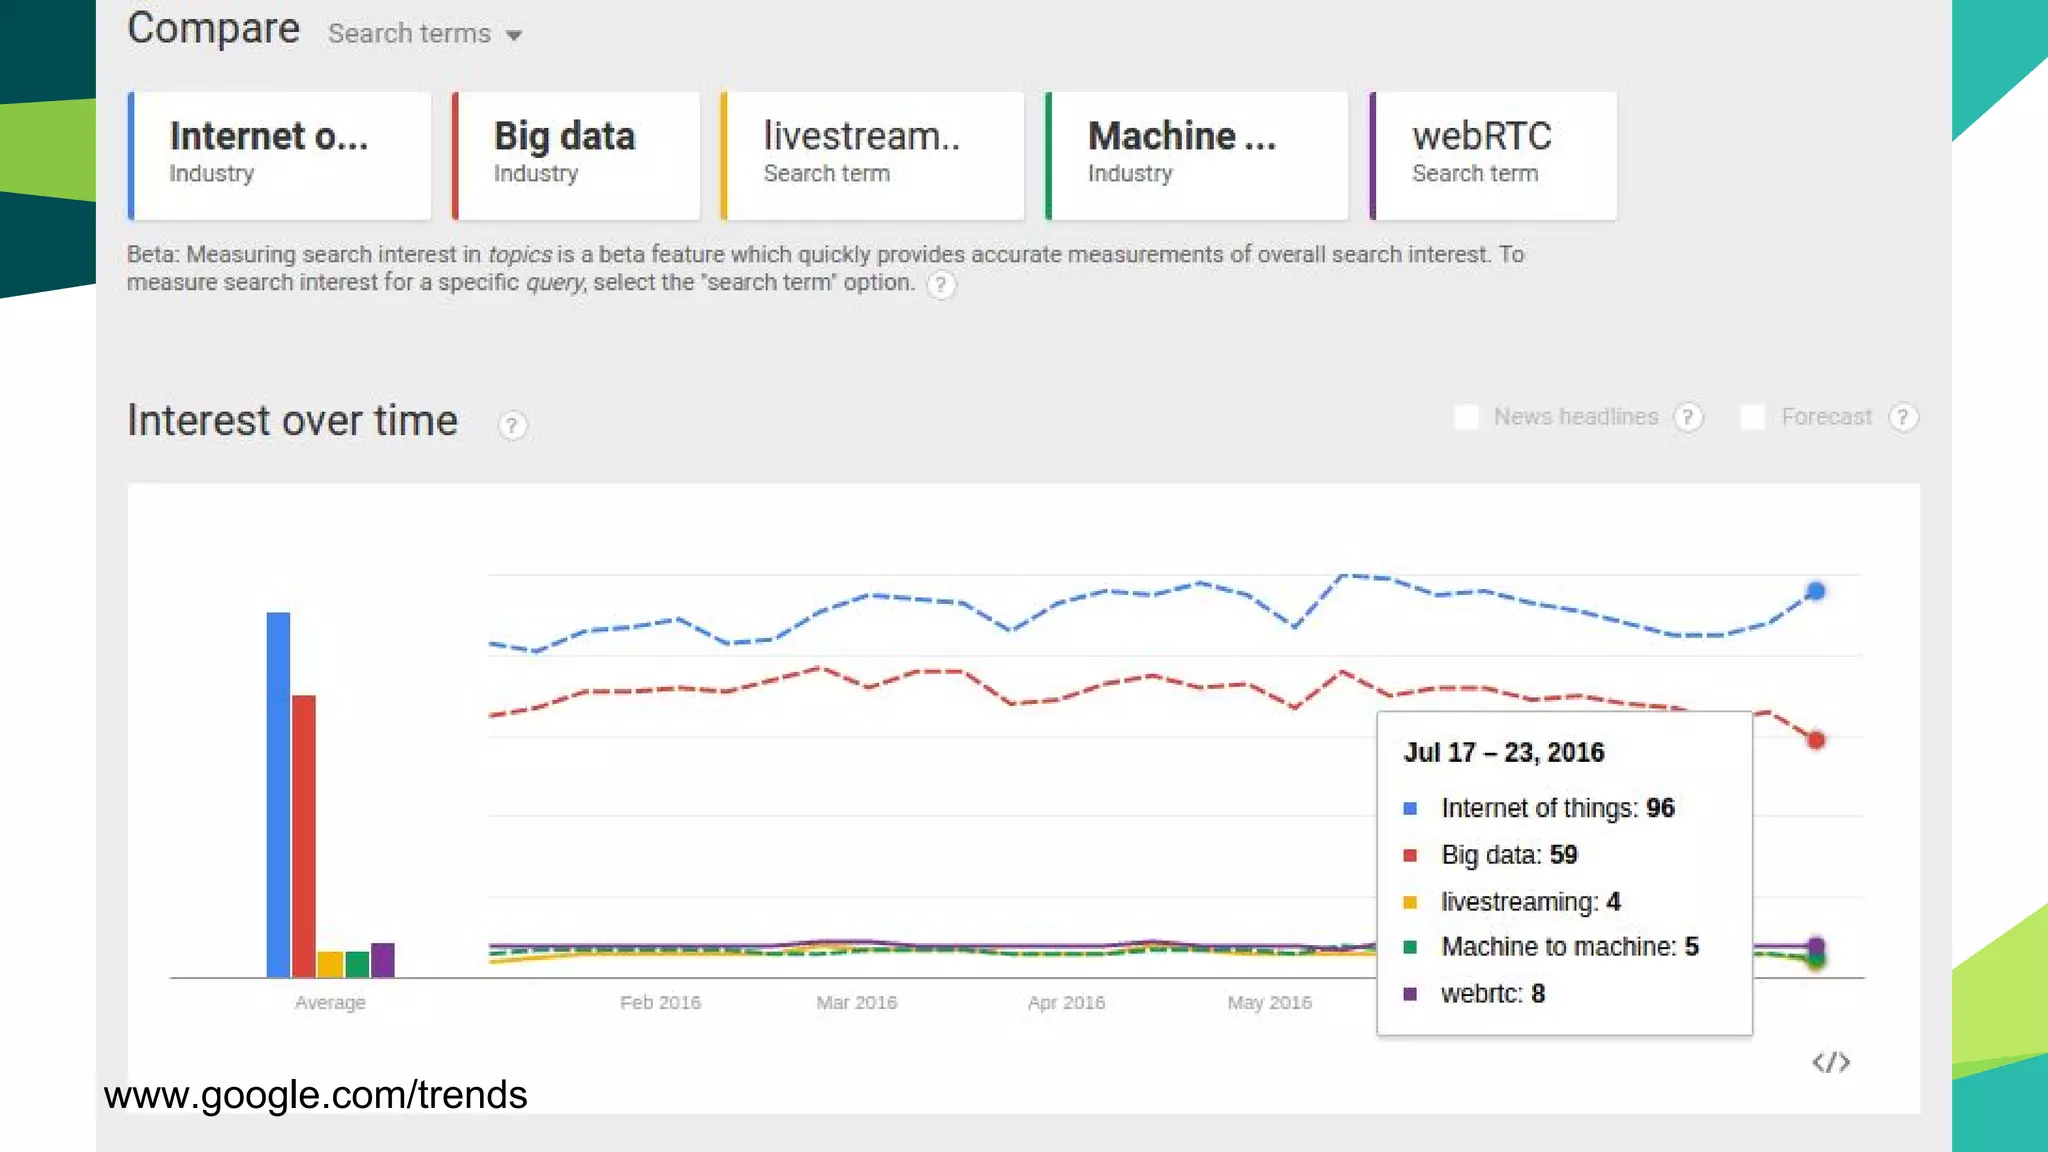Open the Search terms dropdown
Screen dimensions: 2048x1152
[x=425, y=34]
